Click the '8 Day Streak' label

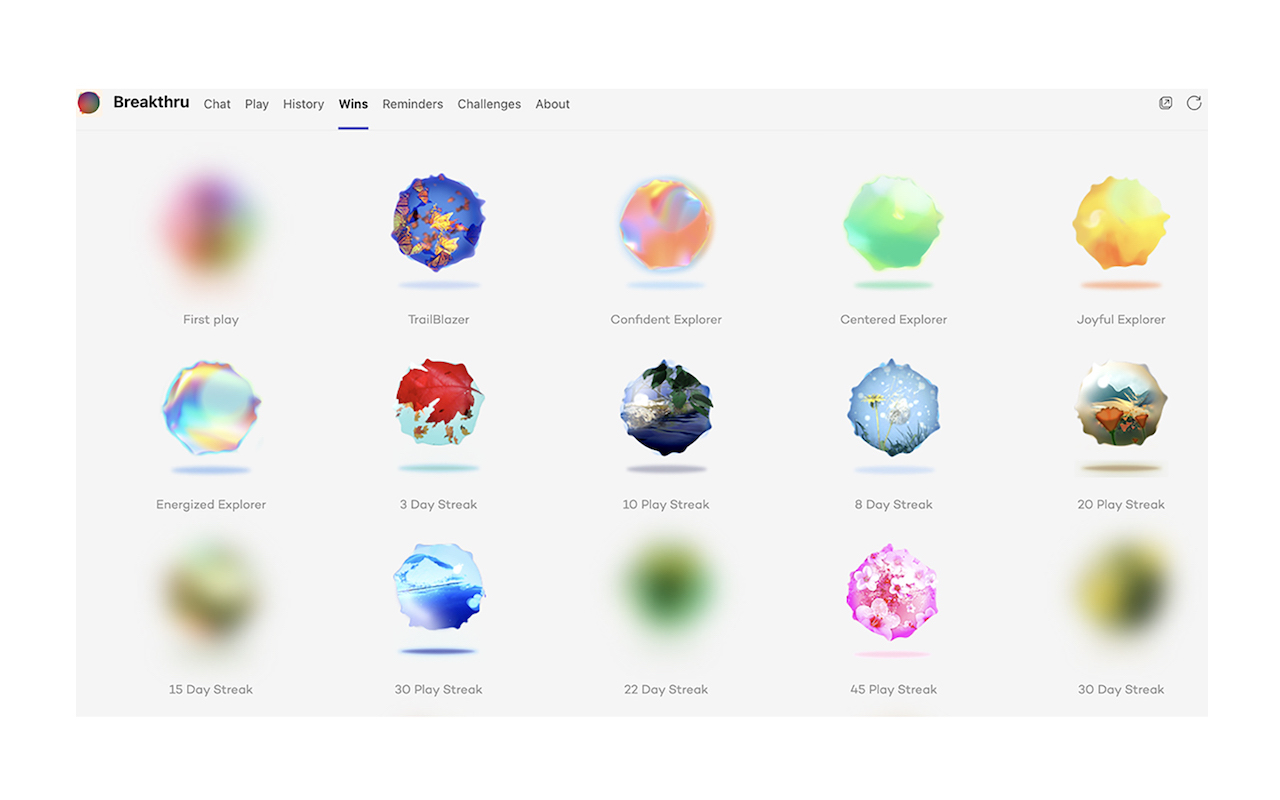893,505
